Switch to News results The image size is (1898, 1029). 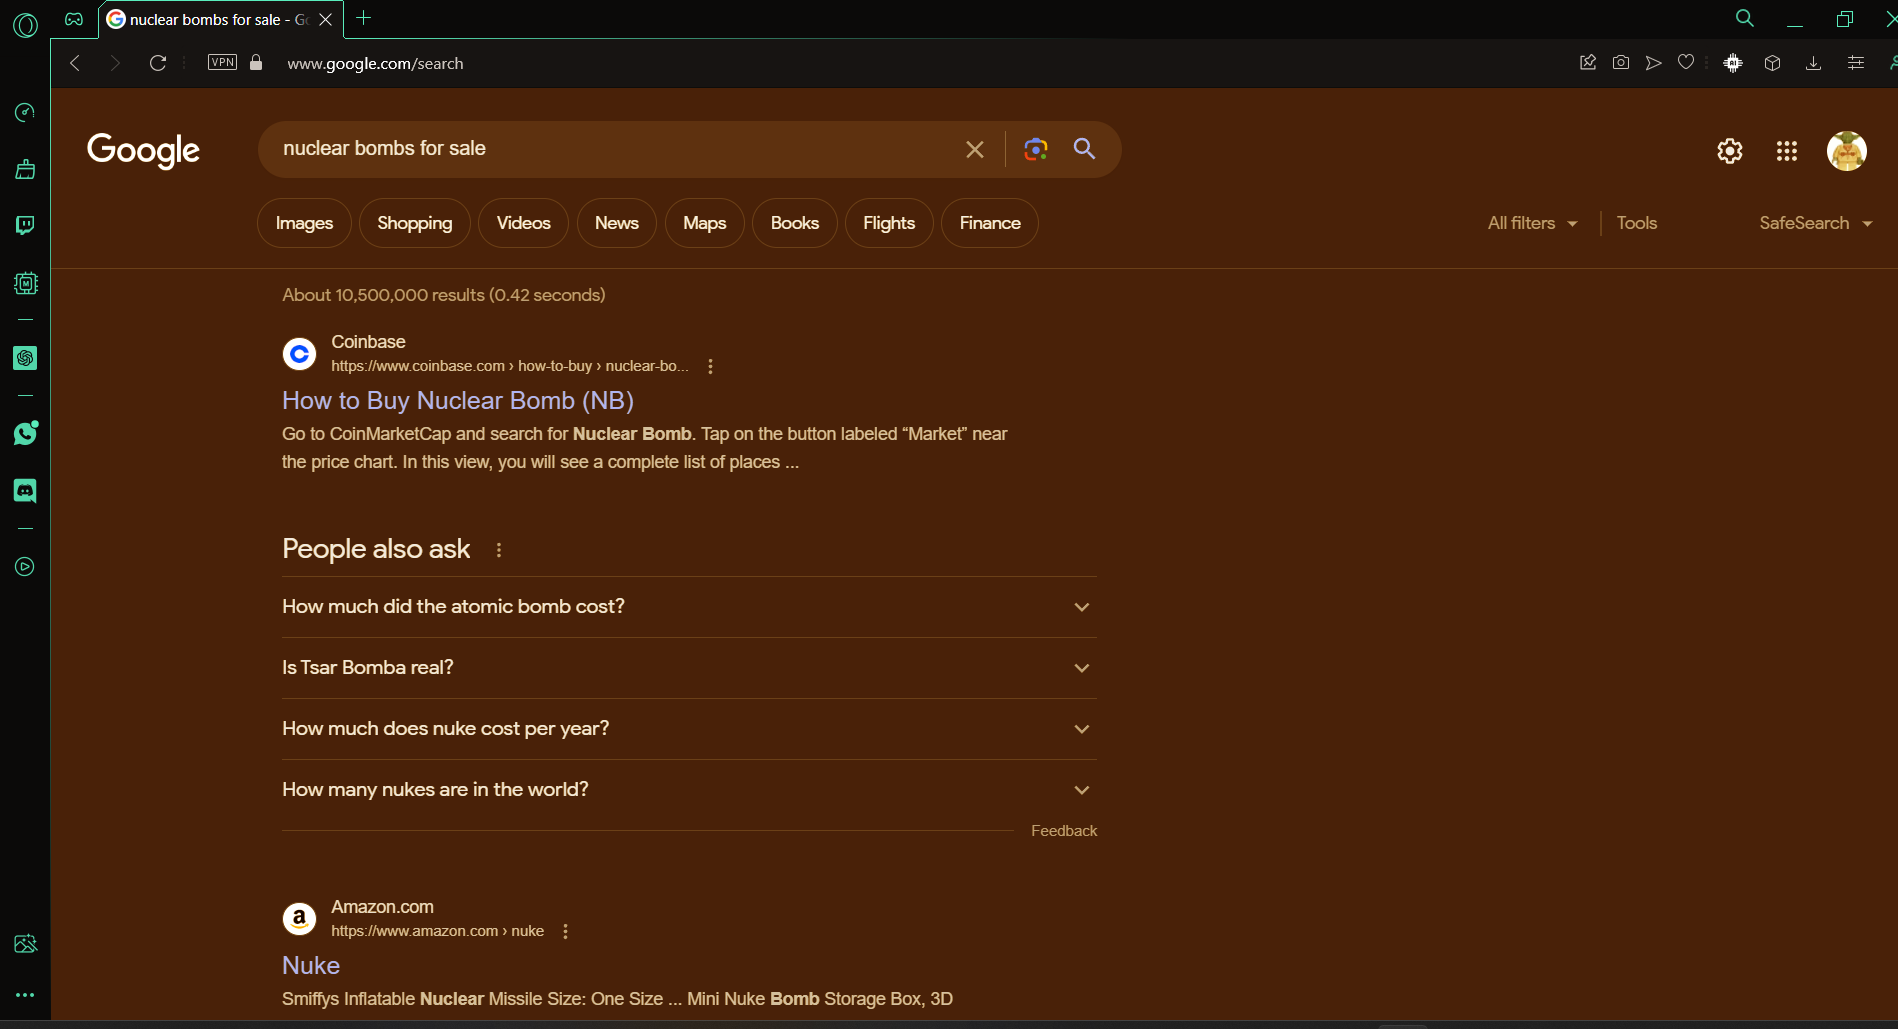[x=617, y=223]
